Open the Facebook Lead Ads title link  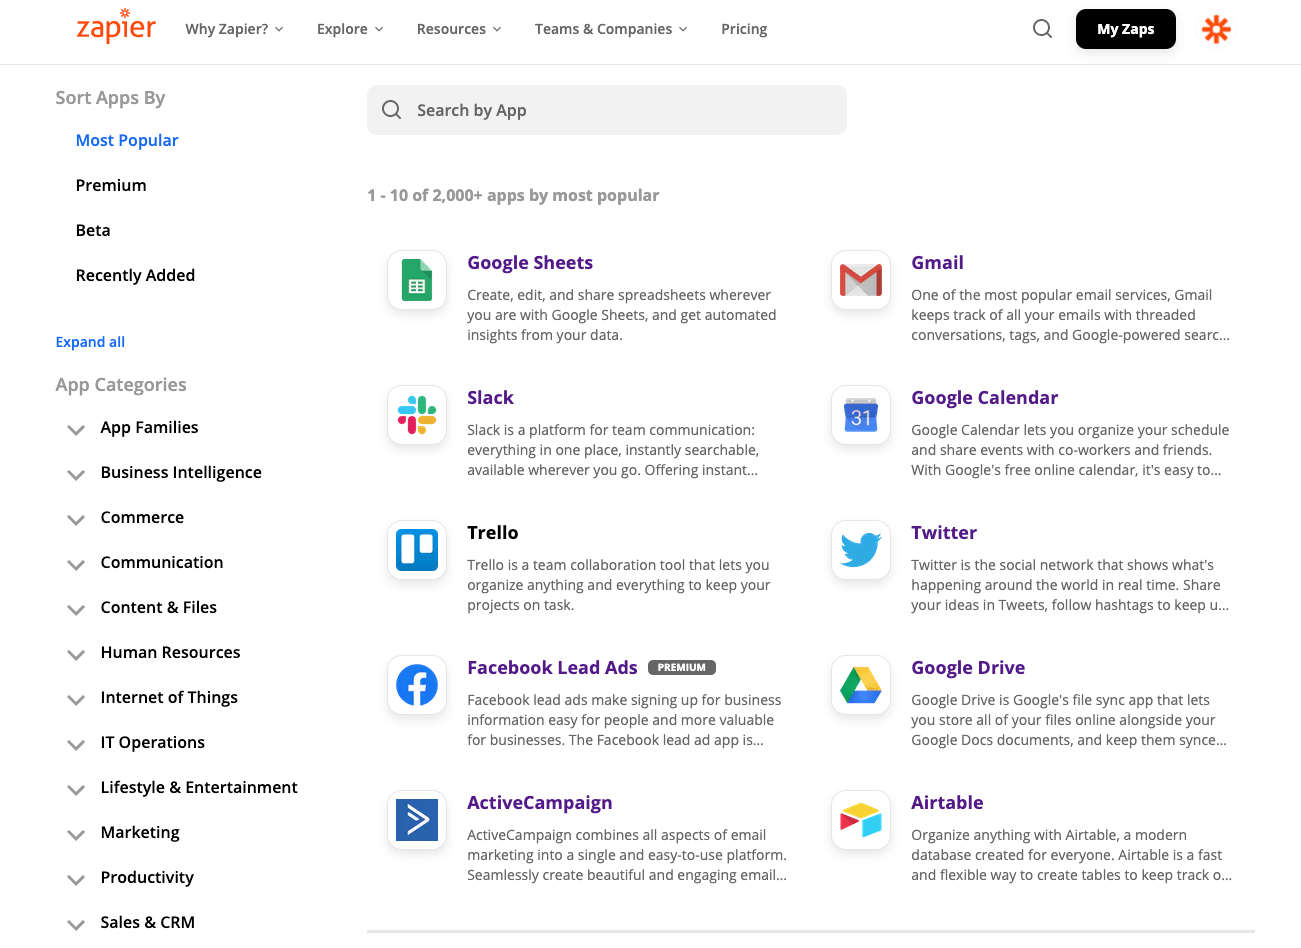[x=552, y=667]
